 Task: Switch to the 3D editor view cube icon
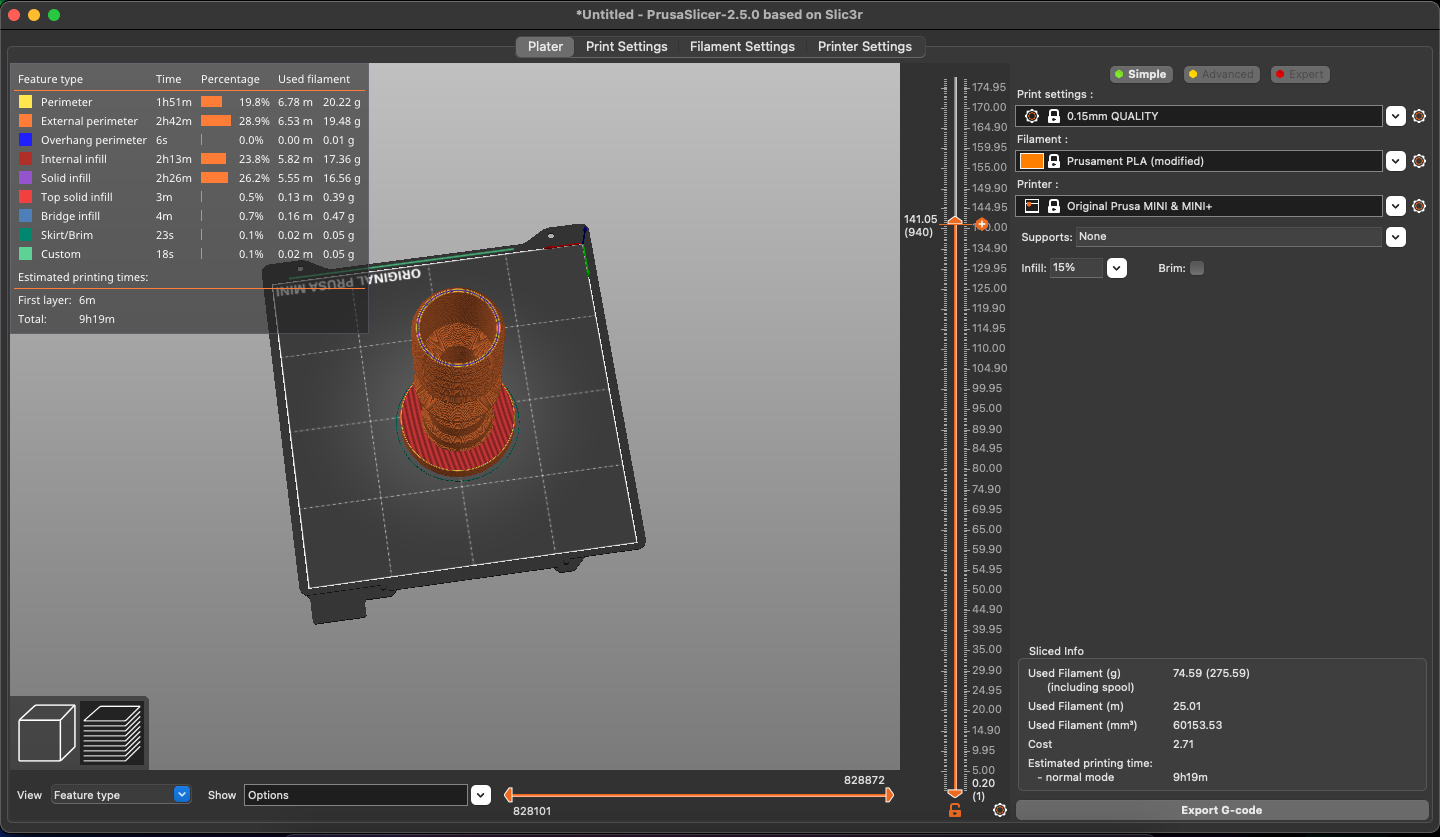[x=47, y=733]
